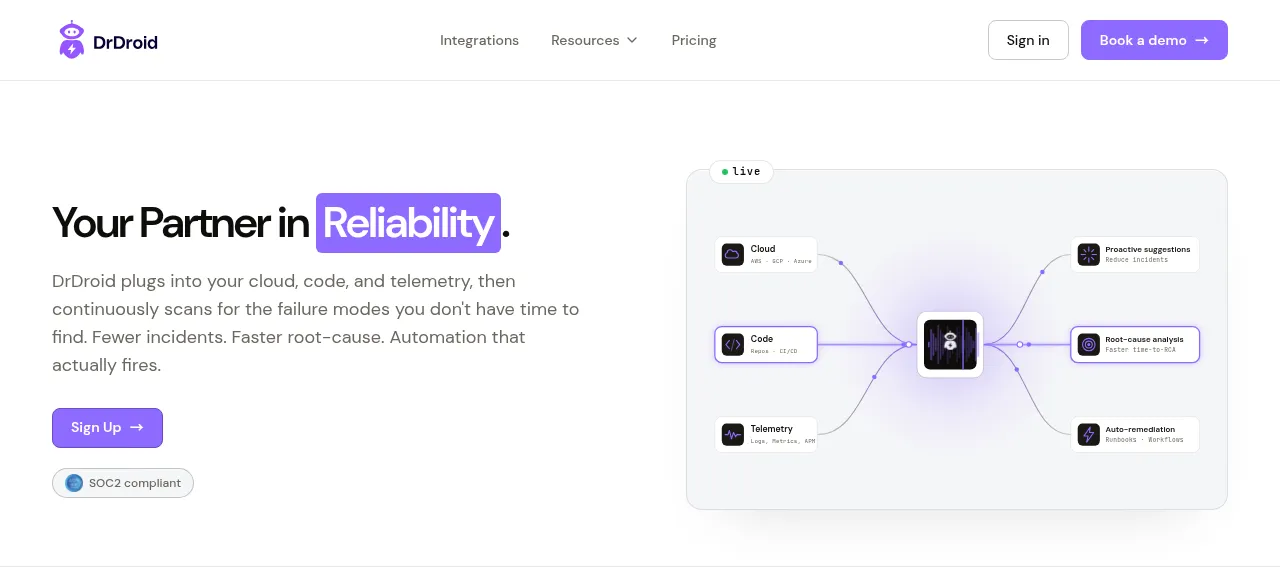The image size is (1280, 577).
Task: Click the central DrDroid bot tile
Action: pyautogui.click(x=950, y=344)
